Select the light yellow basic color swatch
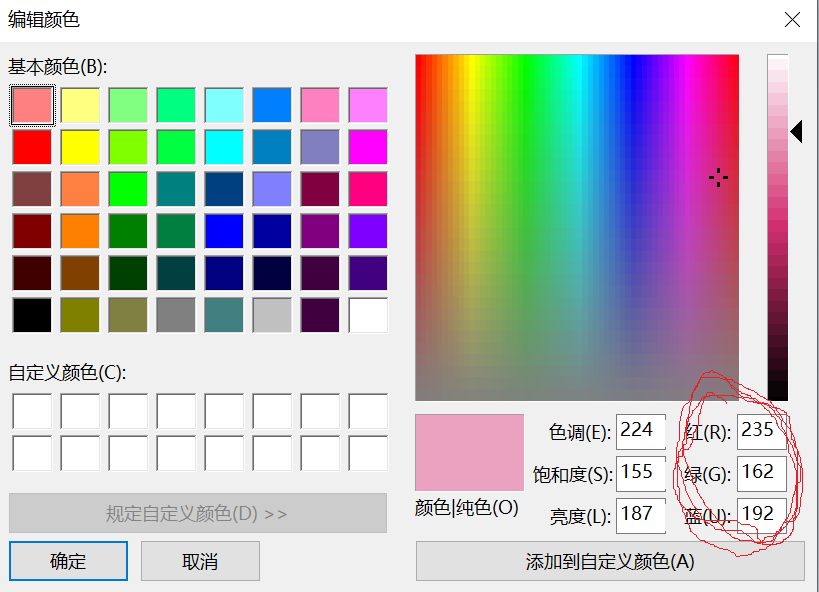 coord(80,105)
